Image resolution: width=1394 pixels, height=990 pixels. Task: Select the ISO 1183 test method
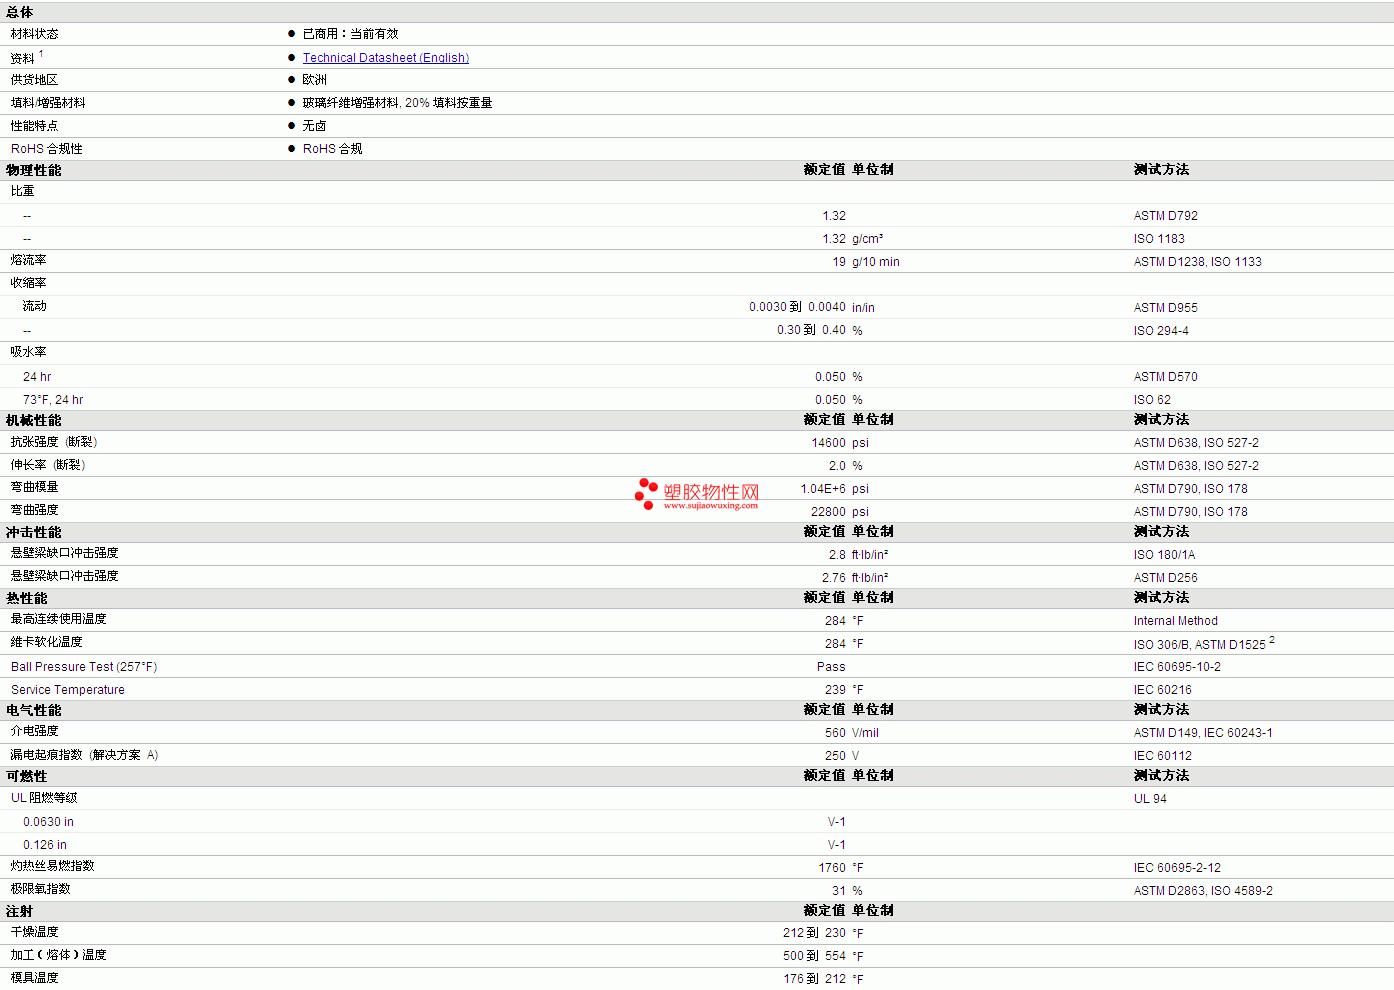pyautogui.click(x=1159, y=239)
